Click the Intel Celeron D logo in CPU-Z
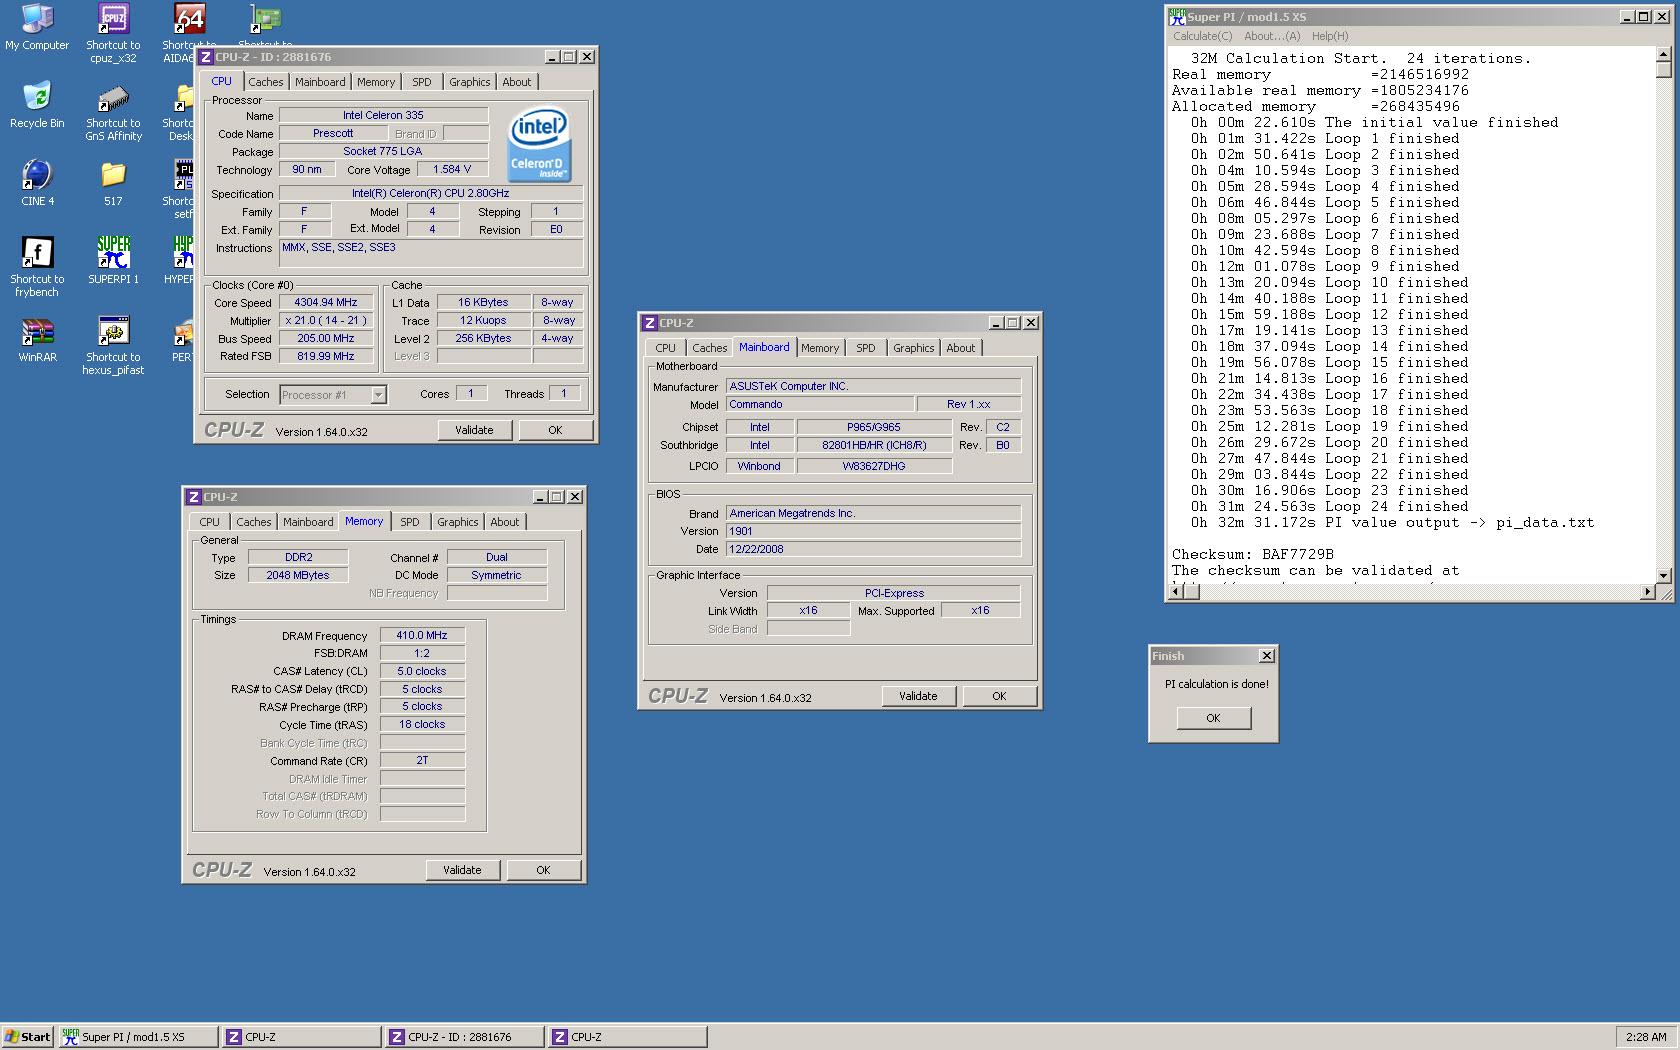The width and height of the screenshot is (1680, 1050). pos(539,146)
